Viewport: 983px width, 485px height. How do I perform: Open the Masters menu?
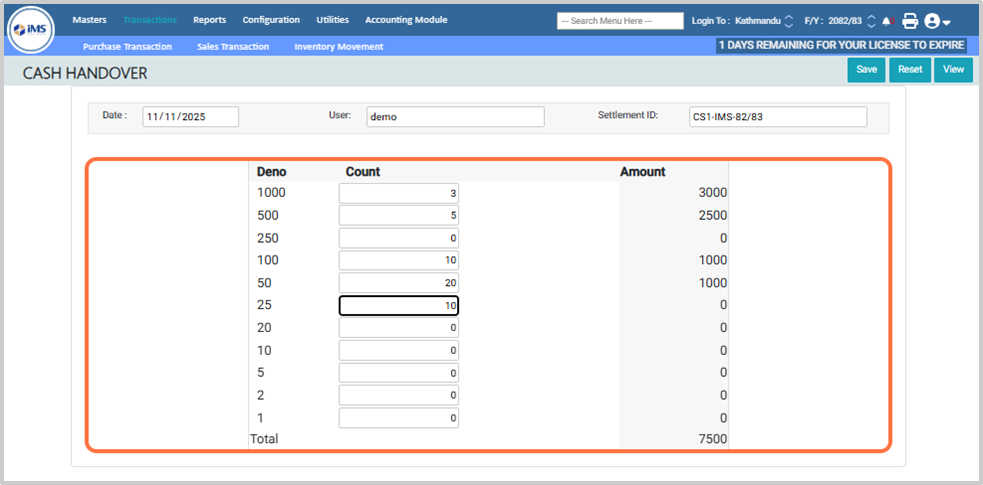click(89, 20)
